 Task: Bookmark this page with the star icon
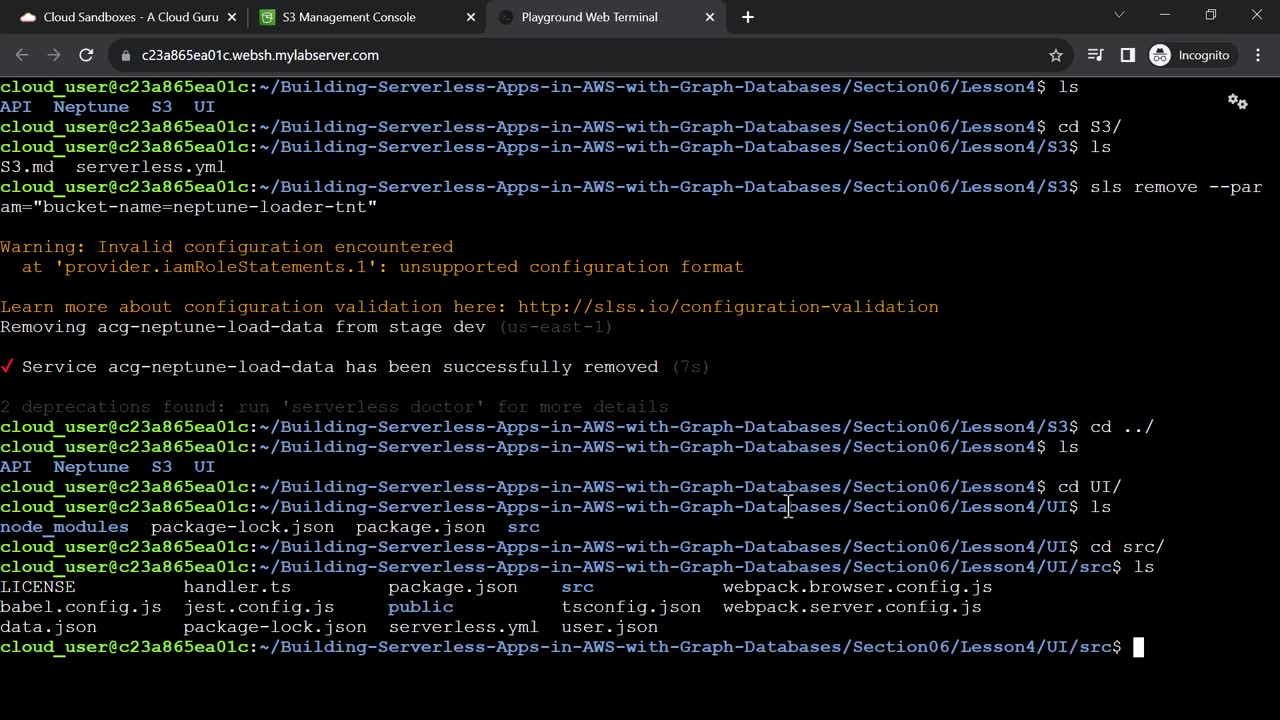coord(1055,55)
